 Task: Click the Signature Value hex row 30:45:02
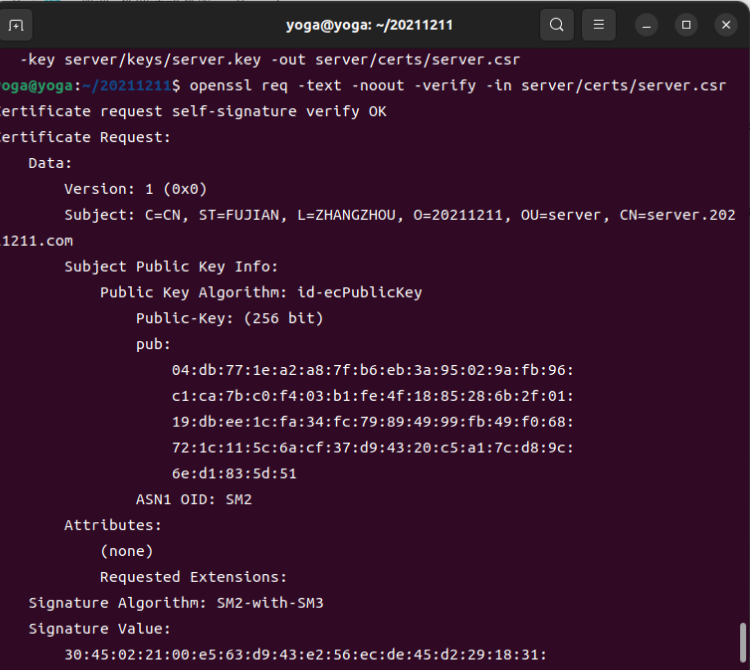(x=306, y=655)
